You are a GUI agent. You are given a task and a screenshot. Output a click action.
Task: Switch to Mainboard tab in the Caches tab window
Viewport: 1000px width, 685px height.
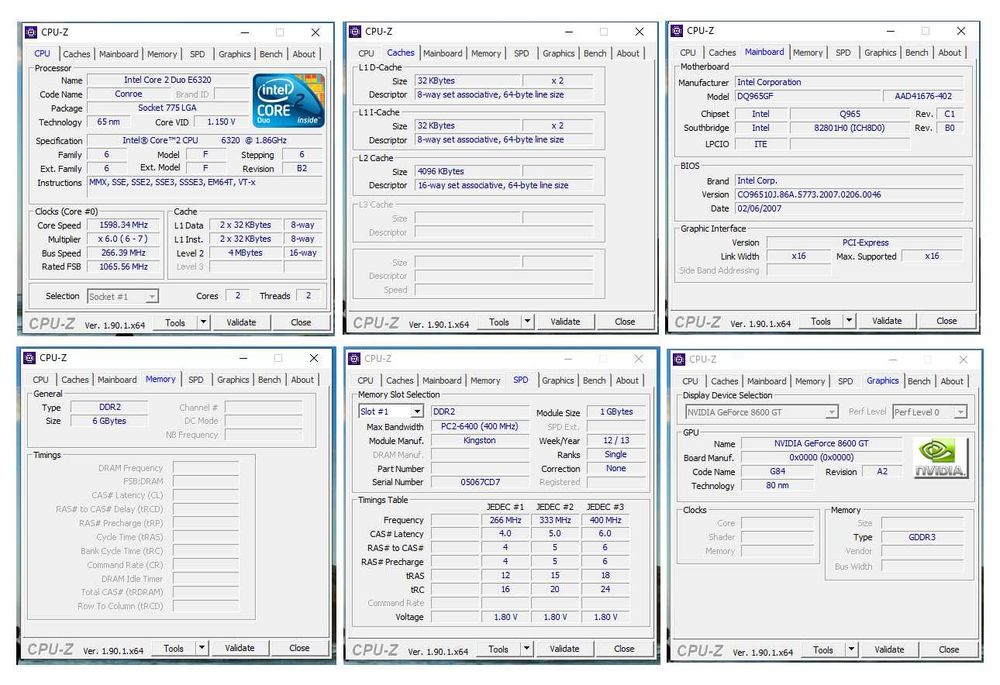443,54
